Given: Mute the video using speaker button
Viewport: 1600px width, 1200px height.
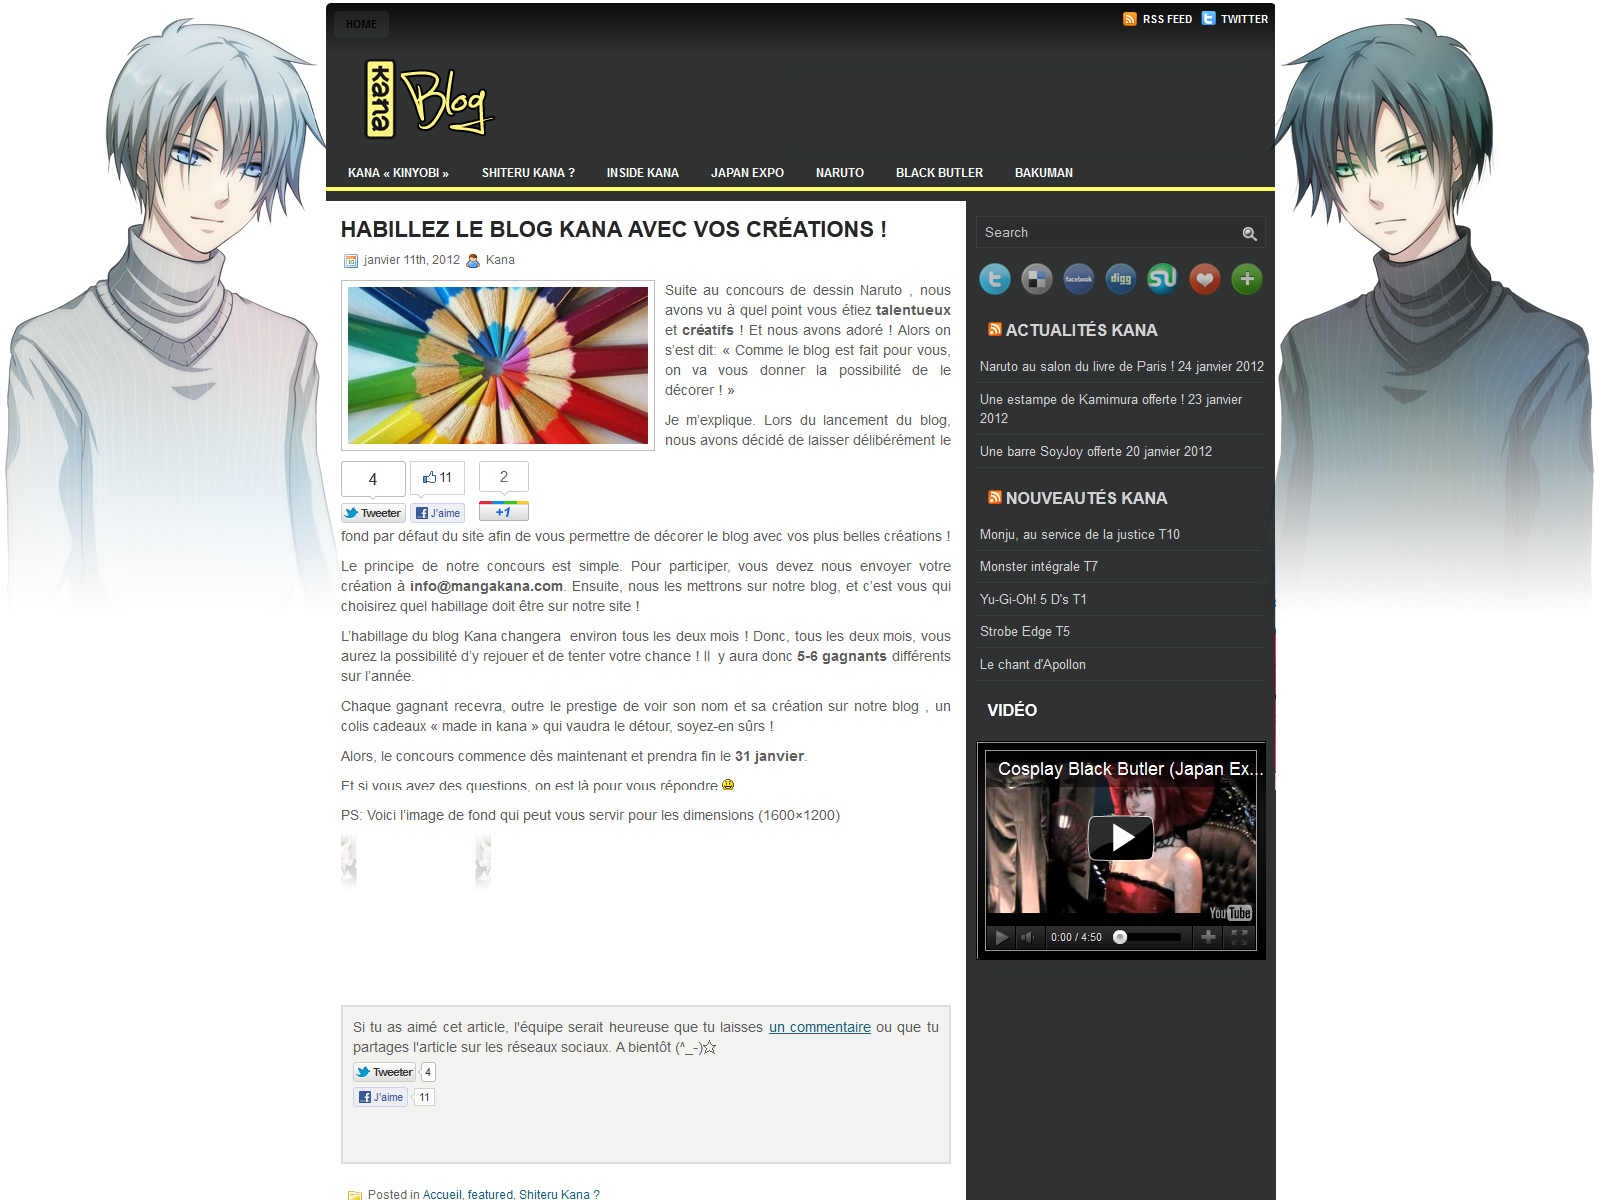Looking at the screenshot, I should (x=1027, y=937).
